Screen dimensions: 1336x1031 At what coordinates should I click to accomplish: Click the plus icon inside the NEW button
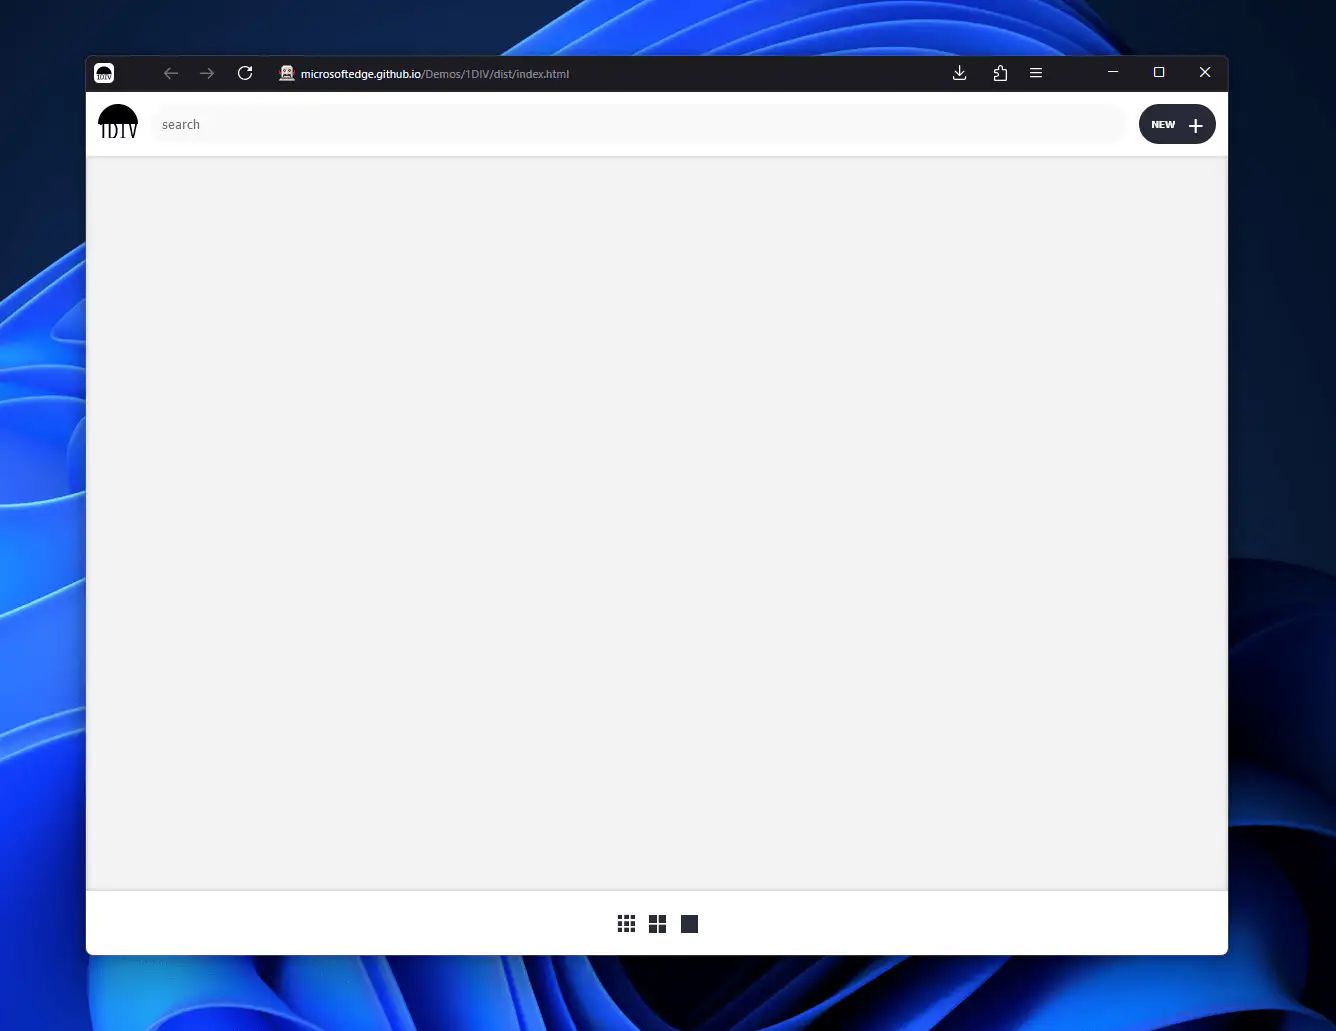pos(1195,124)
